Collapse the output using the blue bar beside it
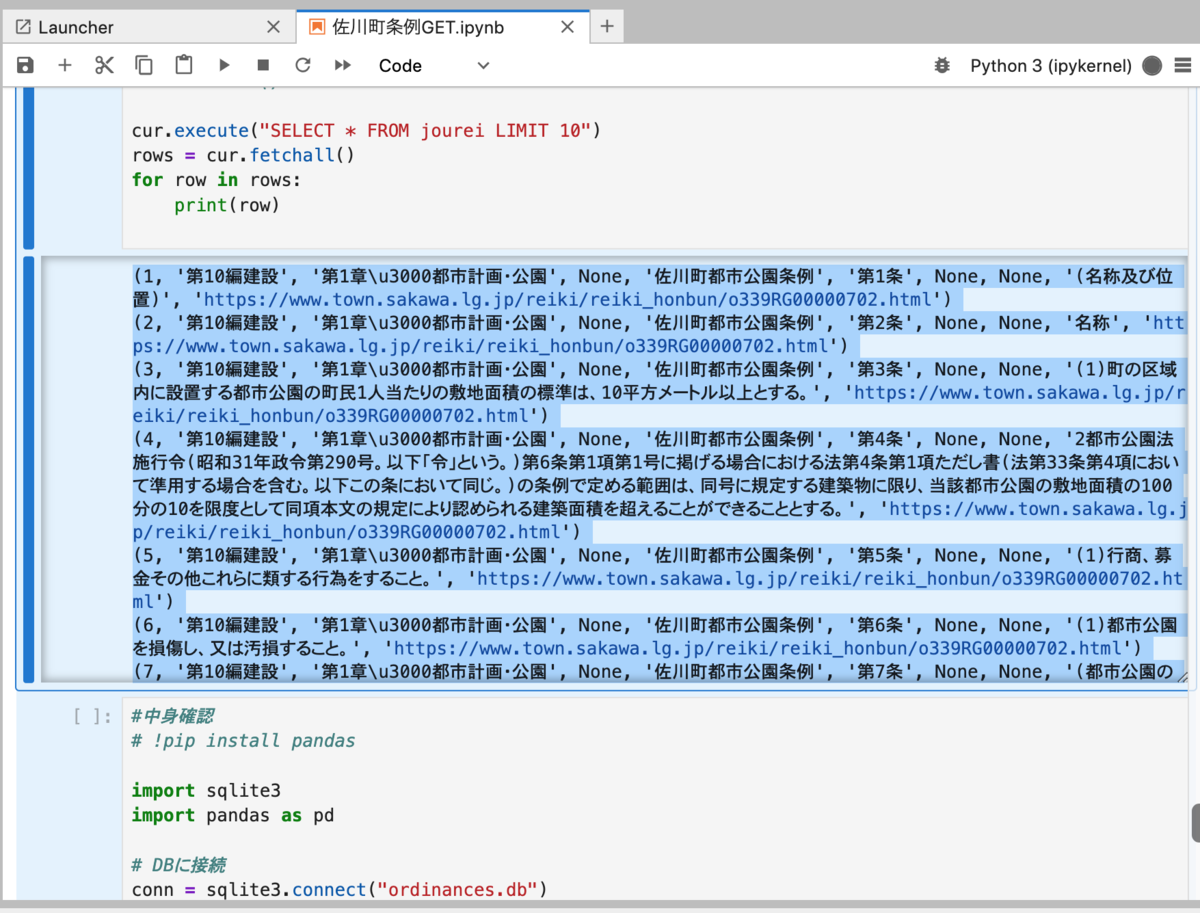The image size is (1200, 913). pyautogui.click(x=29, y=470)
